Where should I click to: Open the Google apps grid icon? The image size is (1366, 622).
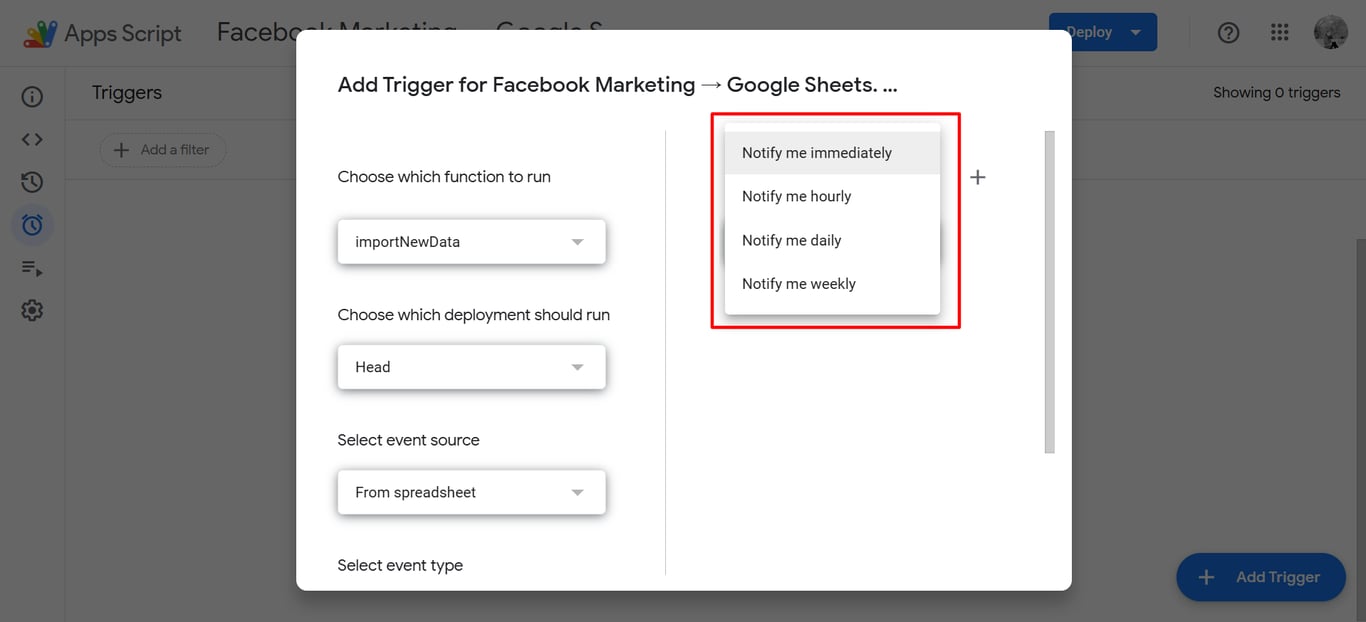click(x=1280, y=33)
